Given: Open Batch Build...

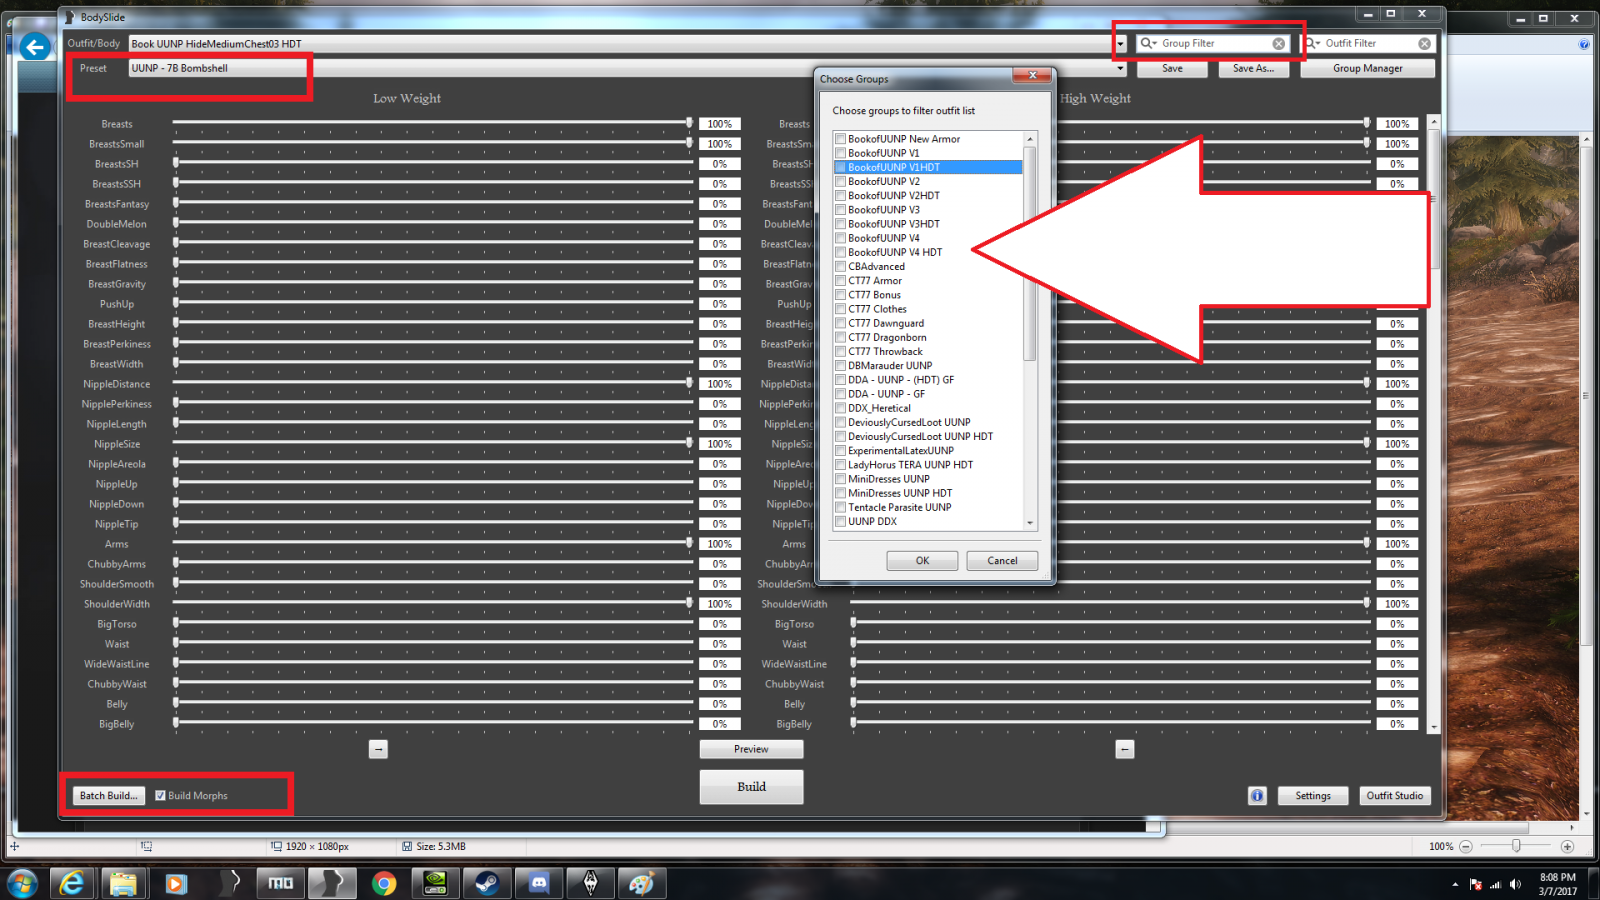Looking at the screenshot, I should coord(108,796).
